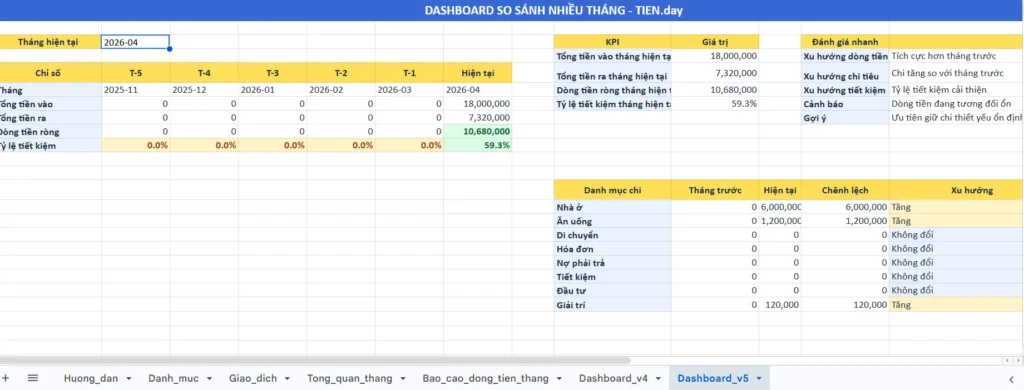1024x390 pixels.
Task: Select the 'Danh mục chi' header cell
Action: coord(612,190)
